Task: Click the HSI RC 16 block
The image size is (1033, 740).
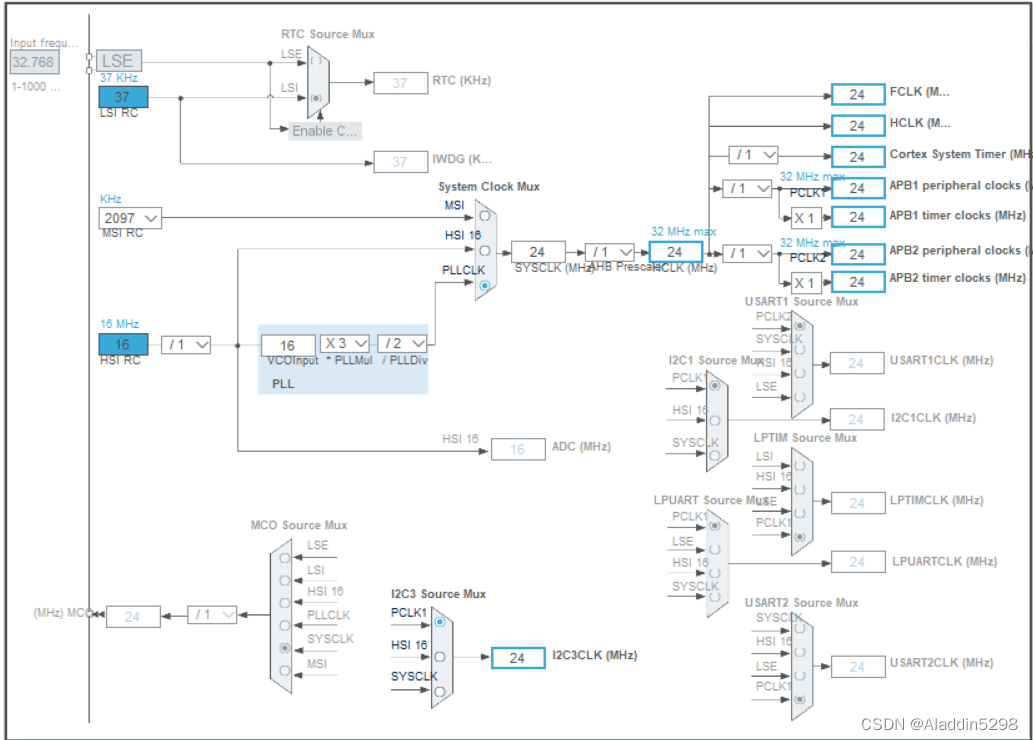Action: pyautogui.click(x=123, y=344)
